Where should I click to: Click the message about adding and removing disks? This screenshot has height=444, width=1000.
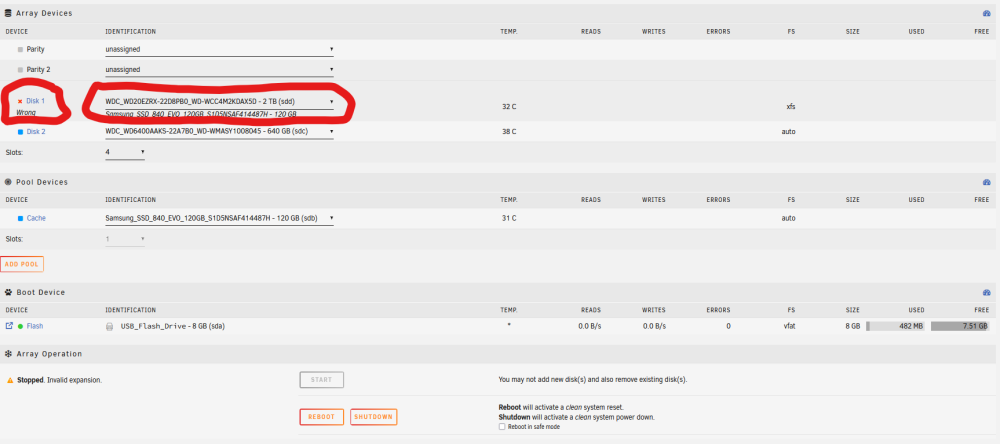(592, 380)
